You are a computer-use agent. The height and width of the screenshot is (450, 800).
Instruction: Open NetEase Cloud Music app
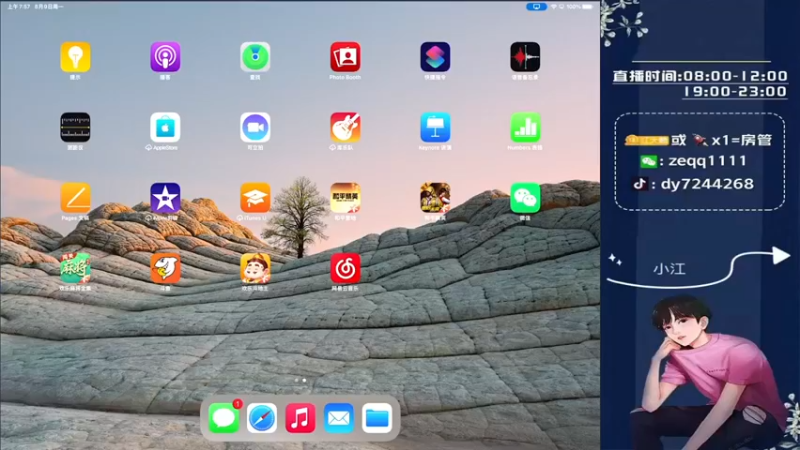345,268
